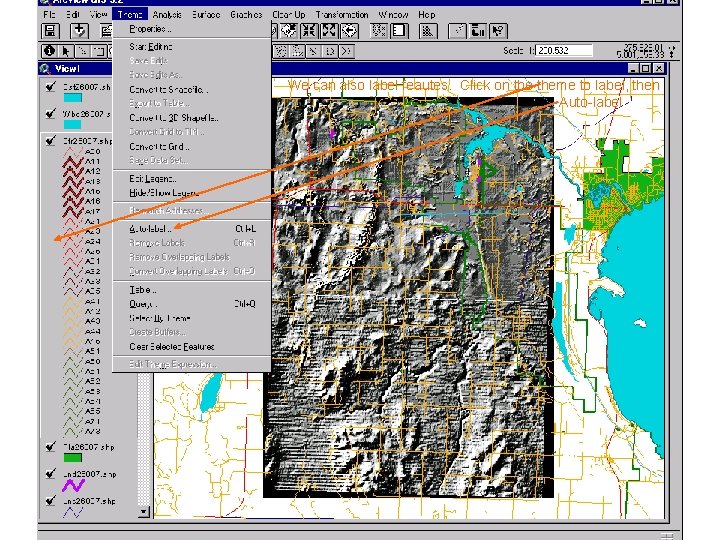Open the Query menu item
The width and height of the screenshot is (720, 540).
(x=142, y=303)
